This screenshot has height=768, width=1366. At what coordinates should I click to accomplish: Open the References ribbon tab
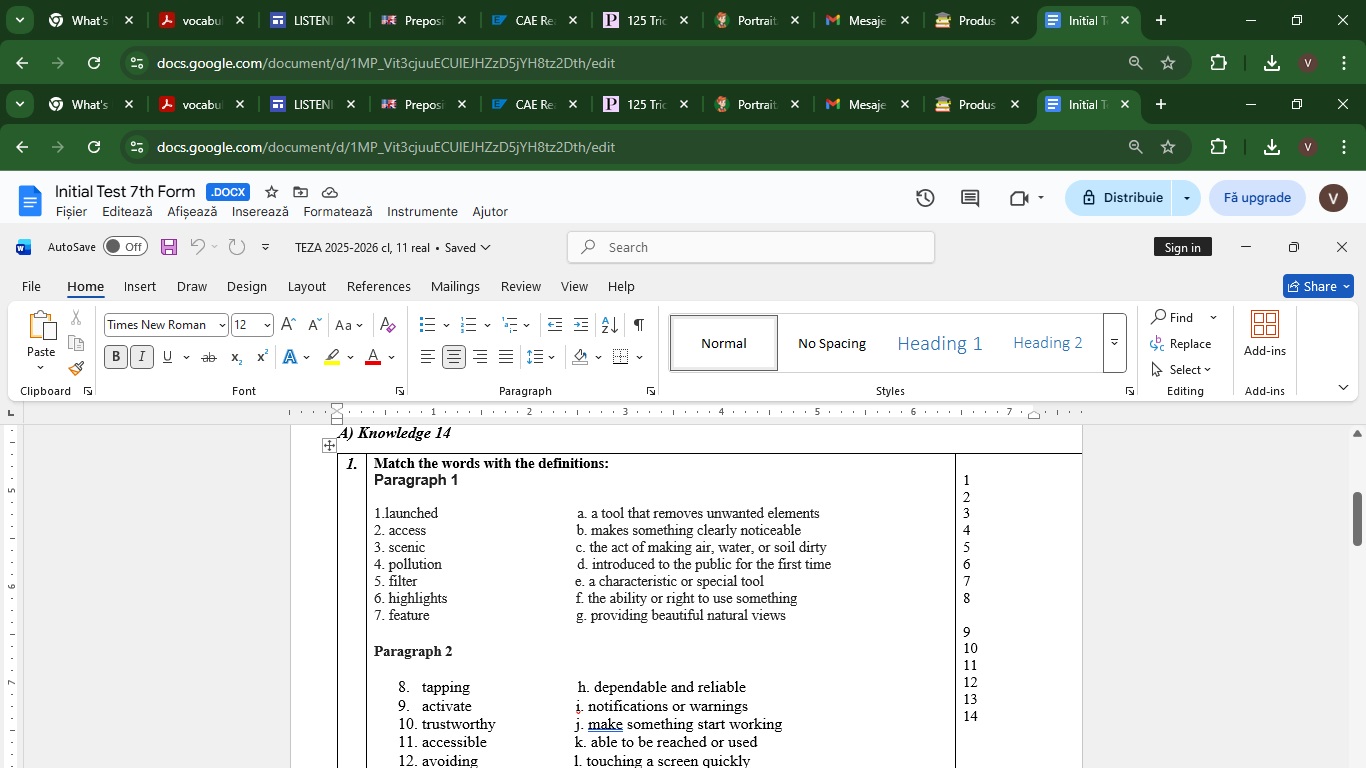(x=378, y=286)
